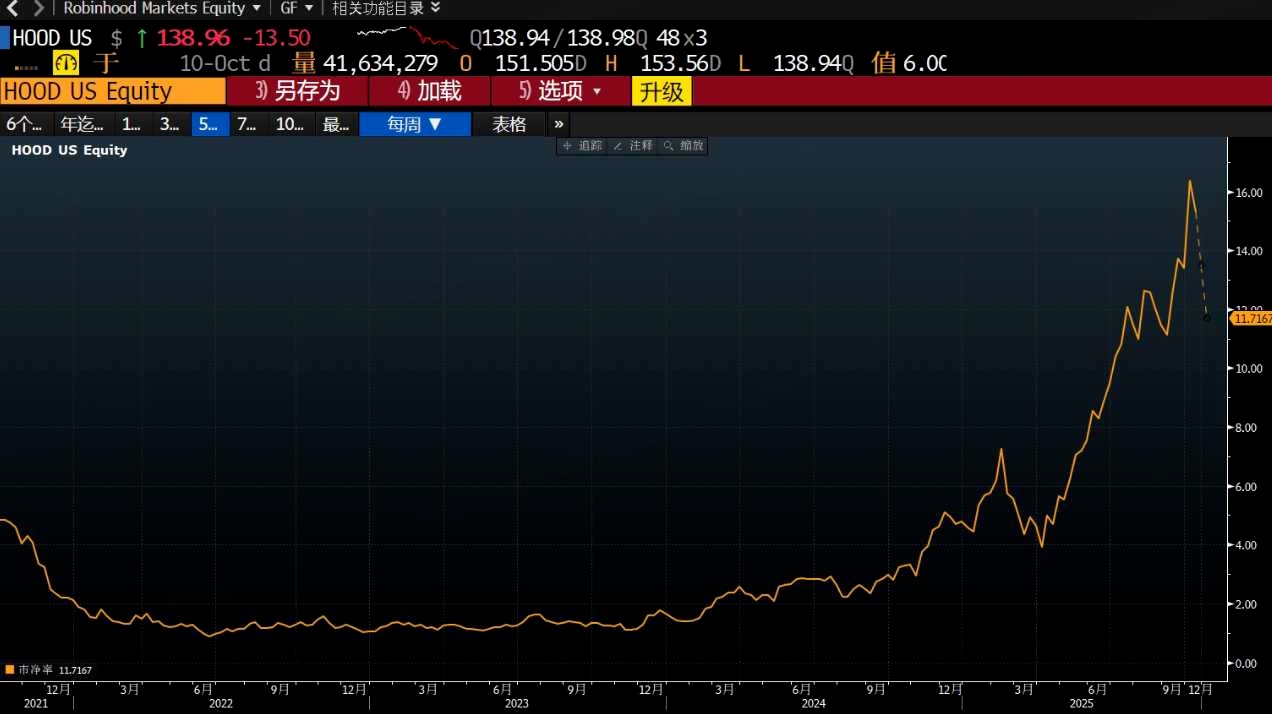
Task: Select the 1-year range tab
Action: point(131,124)
